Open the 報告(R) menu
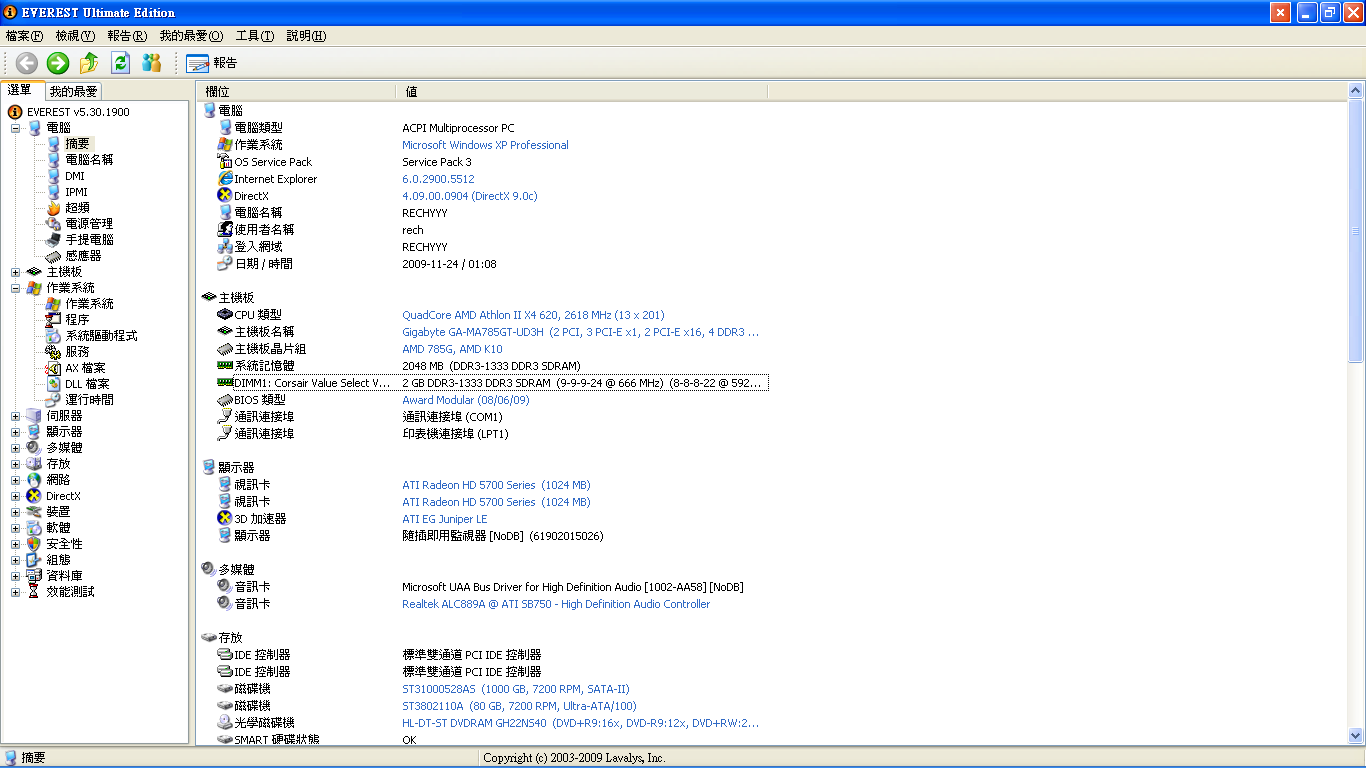Viewport: 1366px width, 768px height. [128, 36]
